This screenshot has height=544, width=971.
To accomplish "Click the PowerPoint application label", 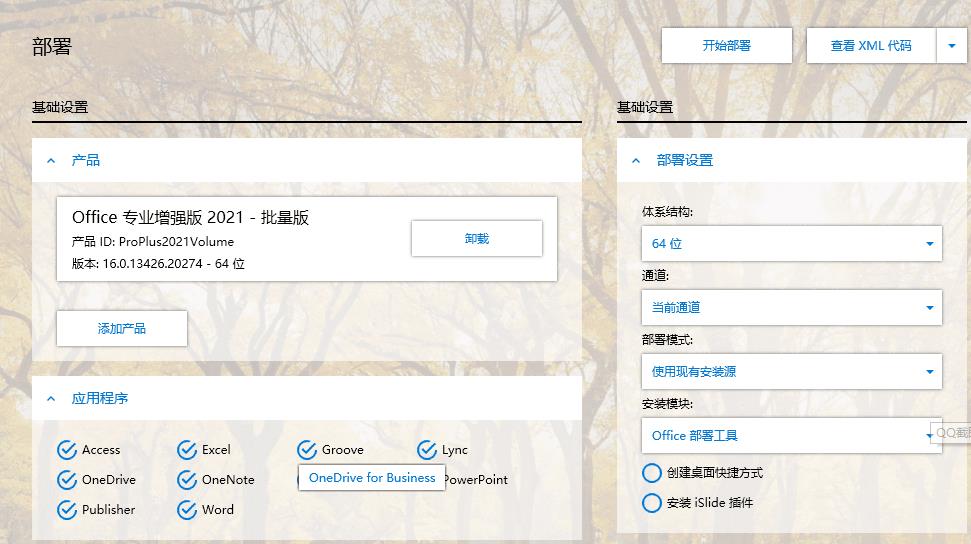I will [476, 480].
